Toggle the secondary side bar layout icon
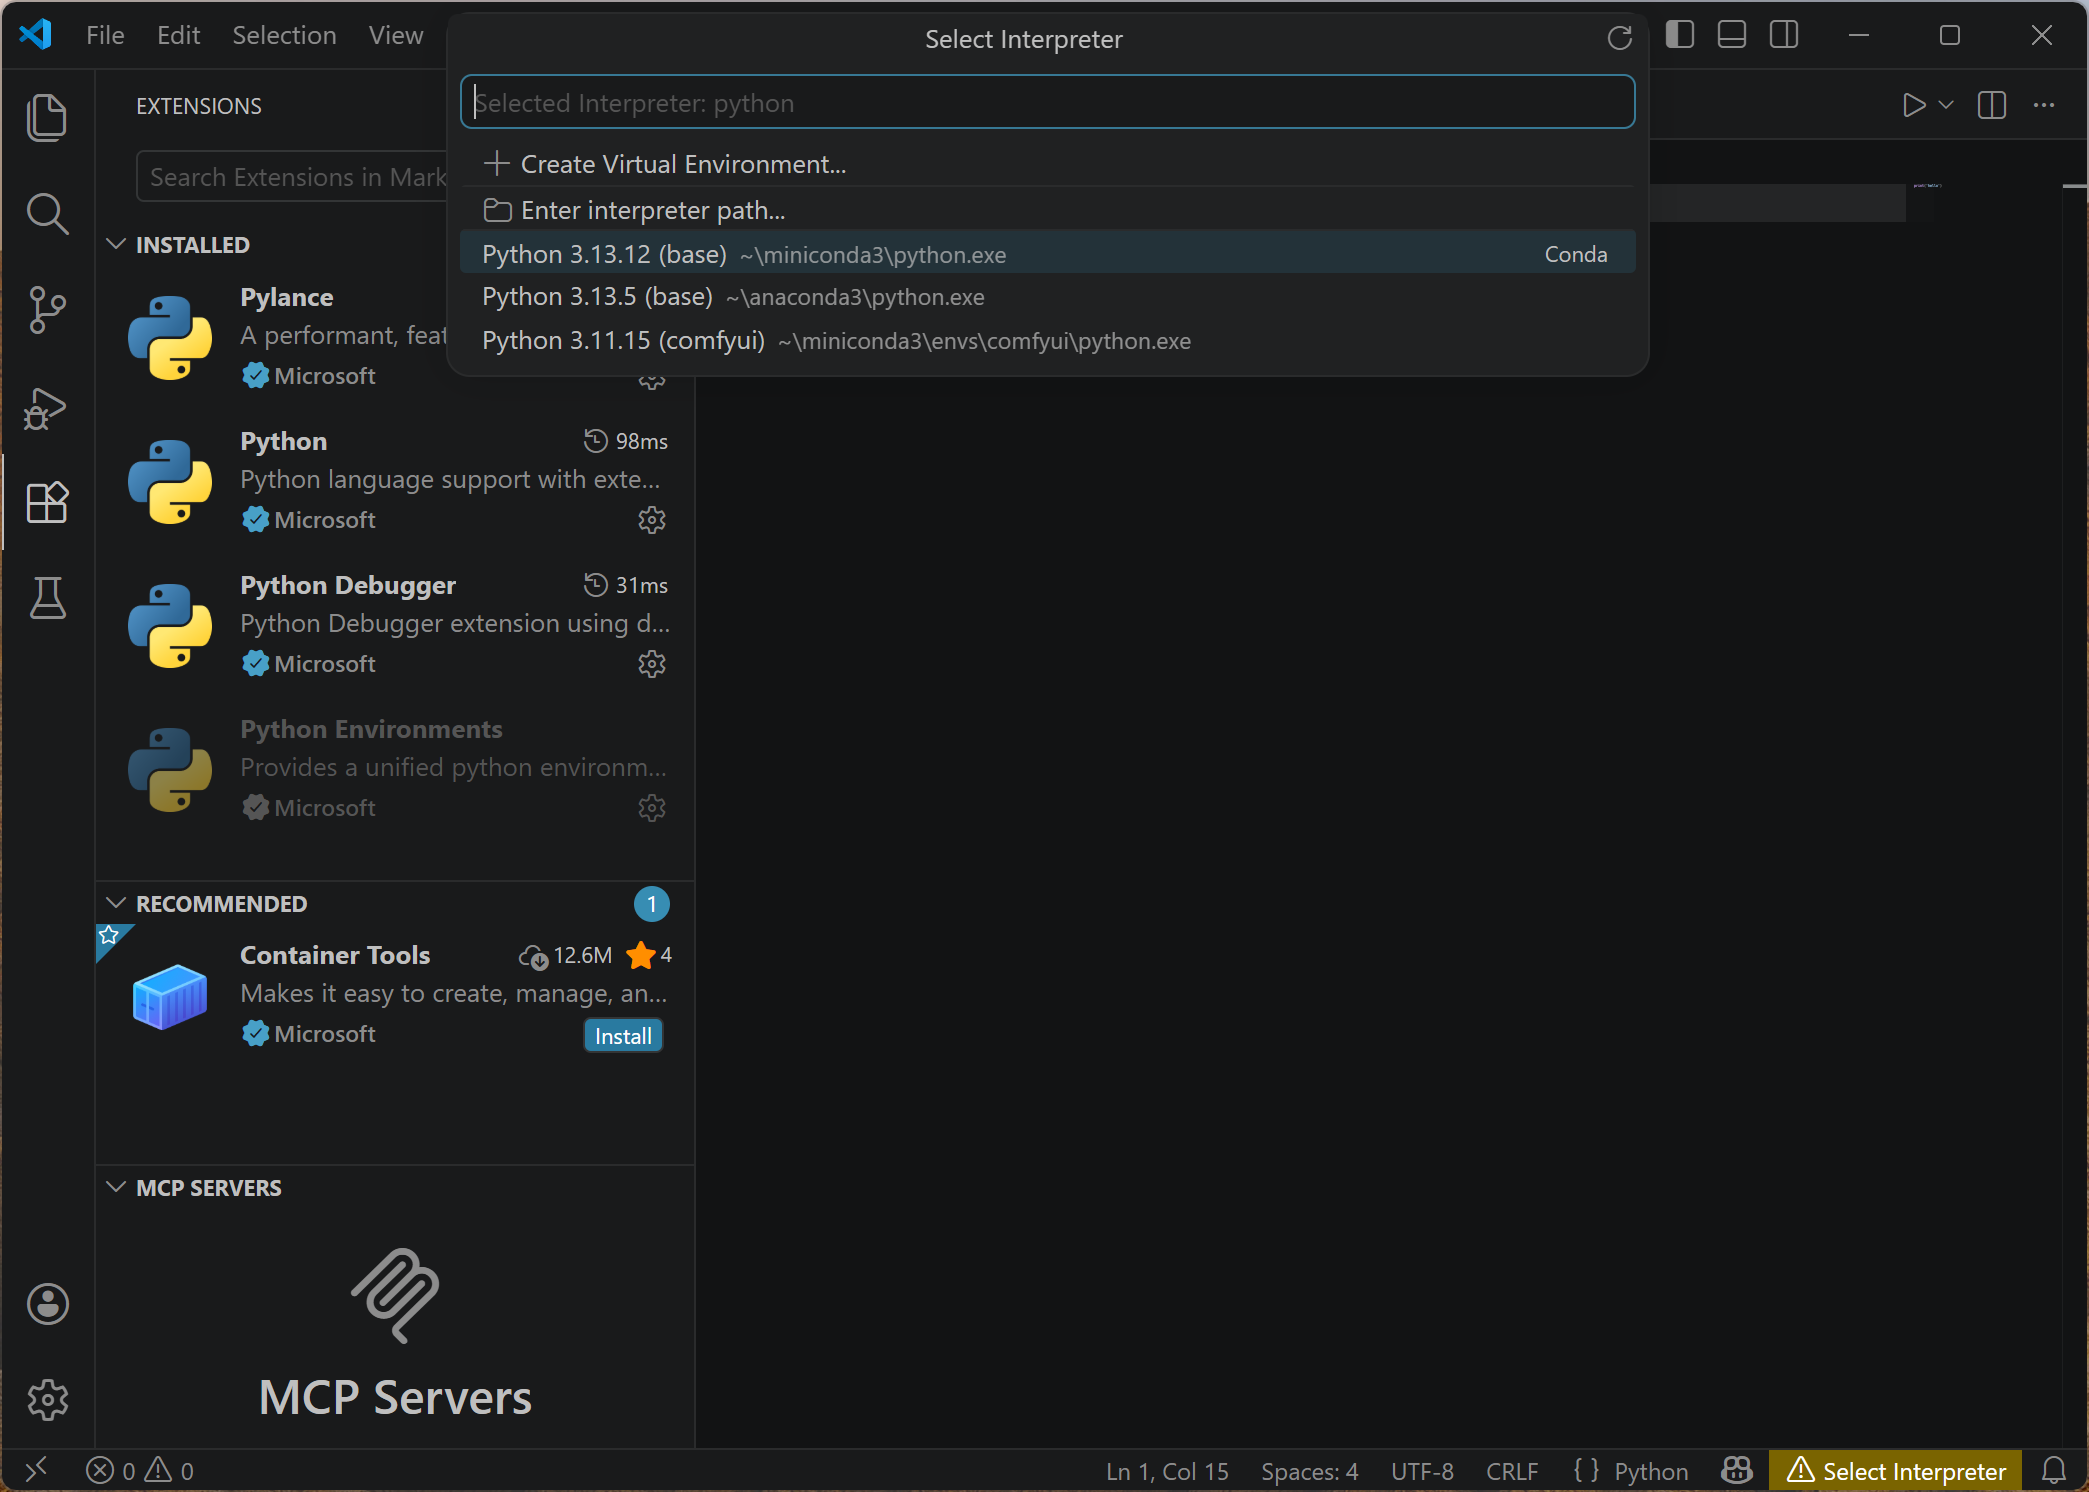The image size is (2089, 1492). (1784, 35)
